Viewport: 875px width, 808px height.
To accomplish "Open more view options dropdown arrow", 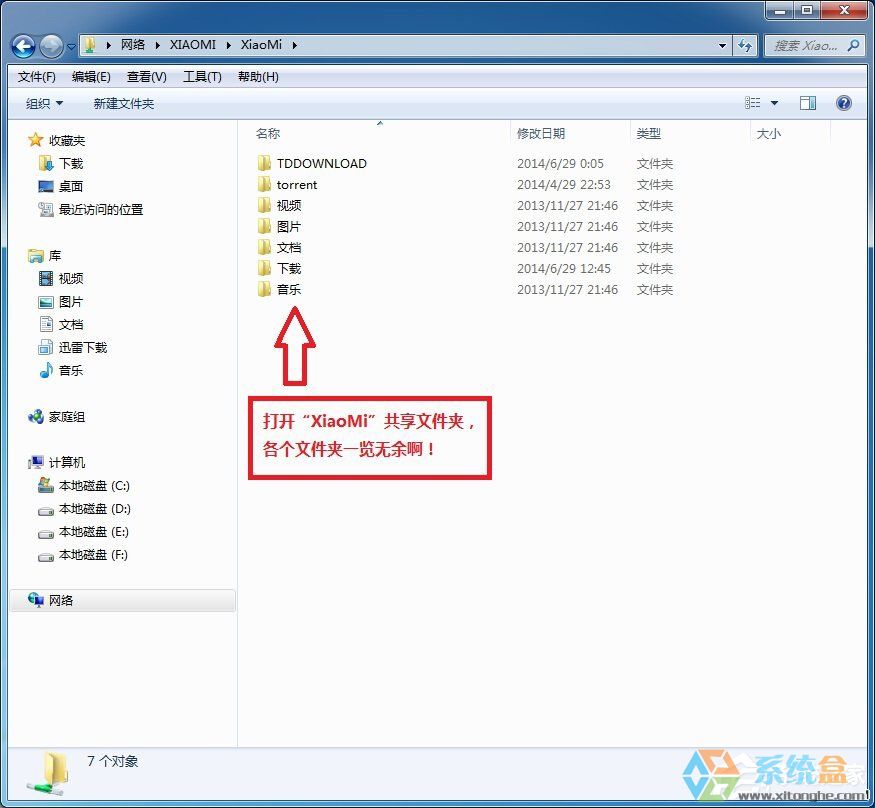I will click(x=774, y=103).
